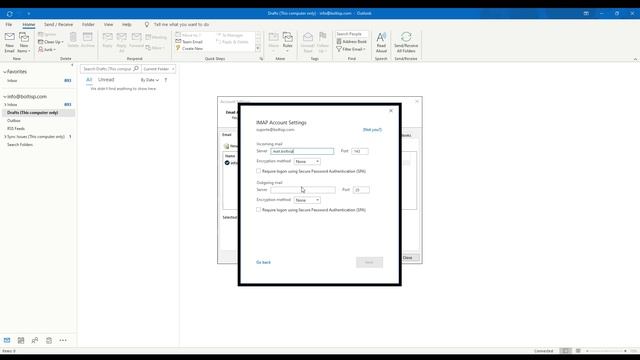
Task: Collapse the info@ account folder tree
Action: pos(5,97)
